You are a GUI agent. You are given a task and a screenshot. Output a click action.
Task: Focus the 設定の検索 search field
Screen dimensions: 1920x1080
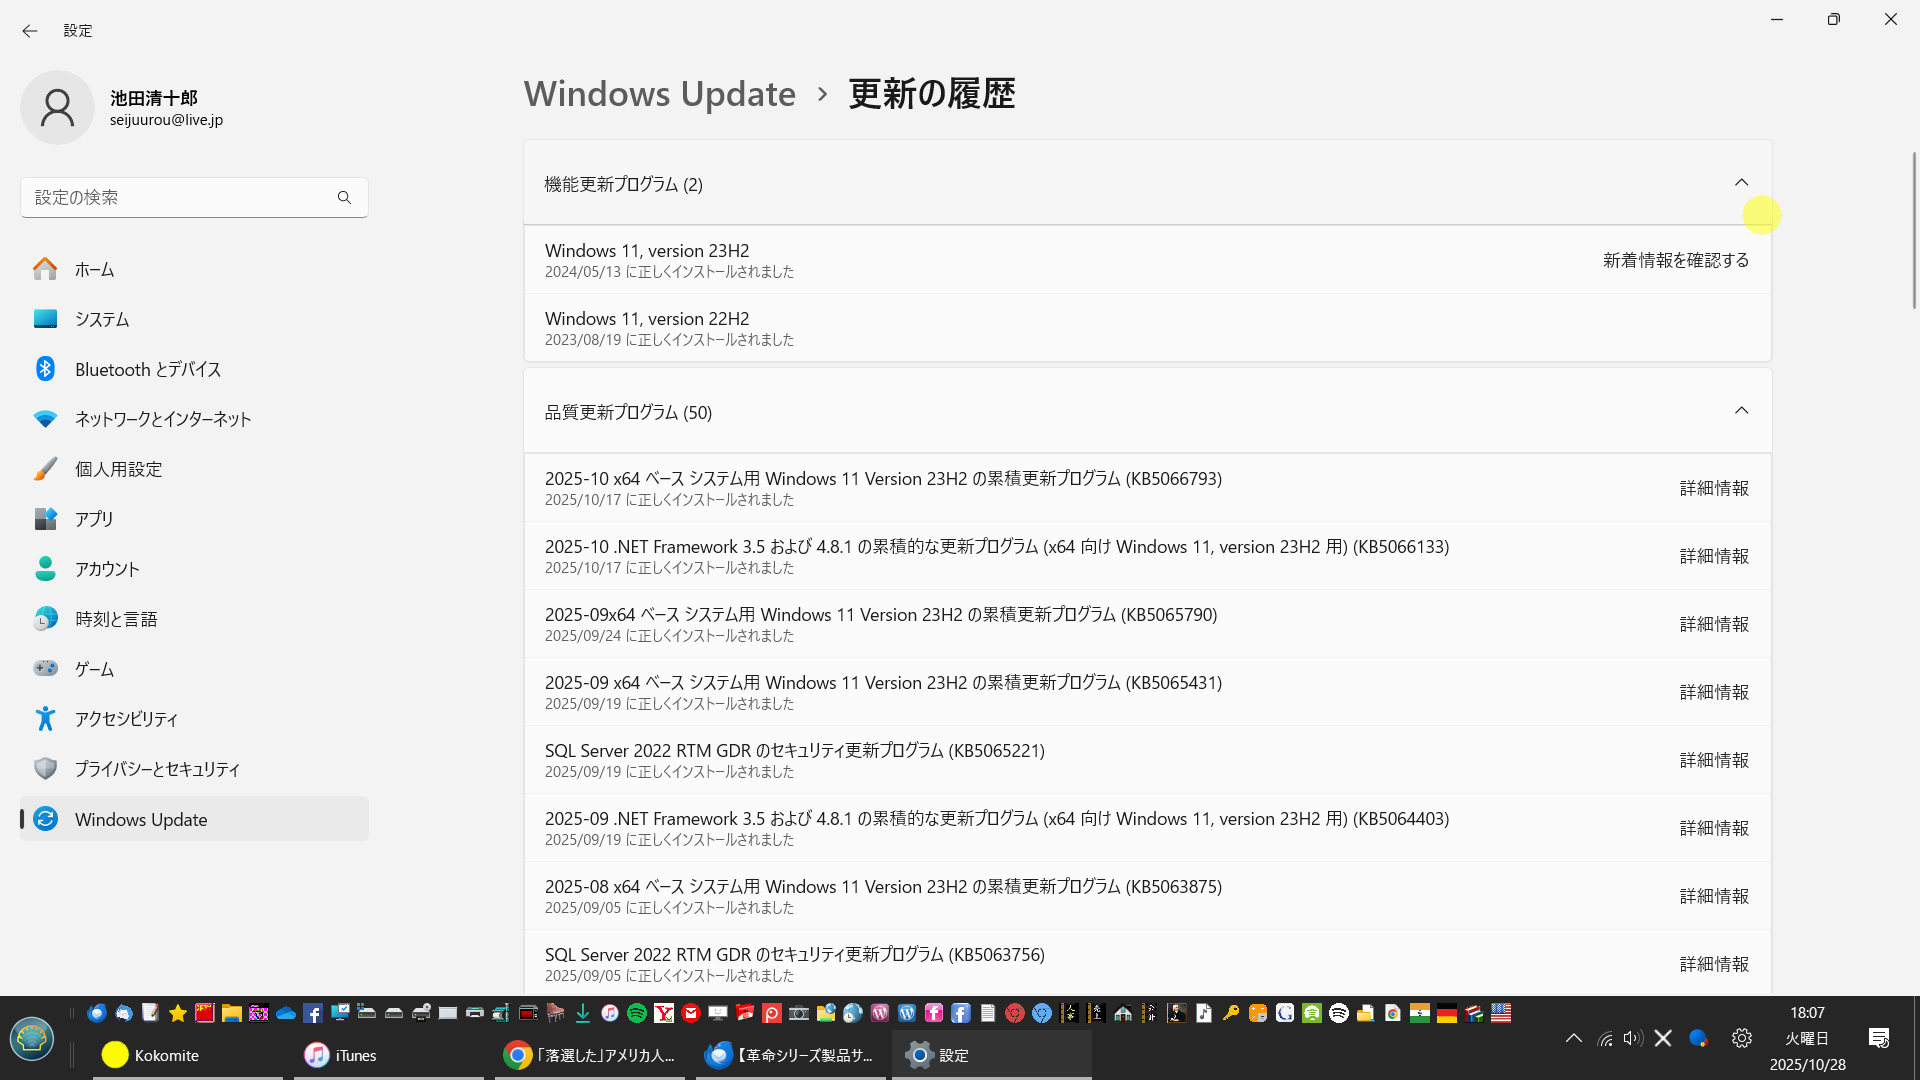click(194, 197)
